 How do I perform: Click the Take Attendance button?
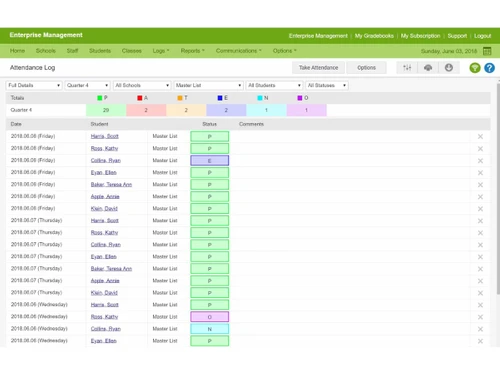[318, 68]
